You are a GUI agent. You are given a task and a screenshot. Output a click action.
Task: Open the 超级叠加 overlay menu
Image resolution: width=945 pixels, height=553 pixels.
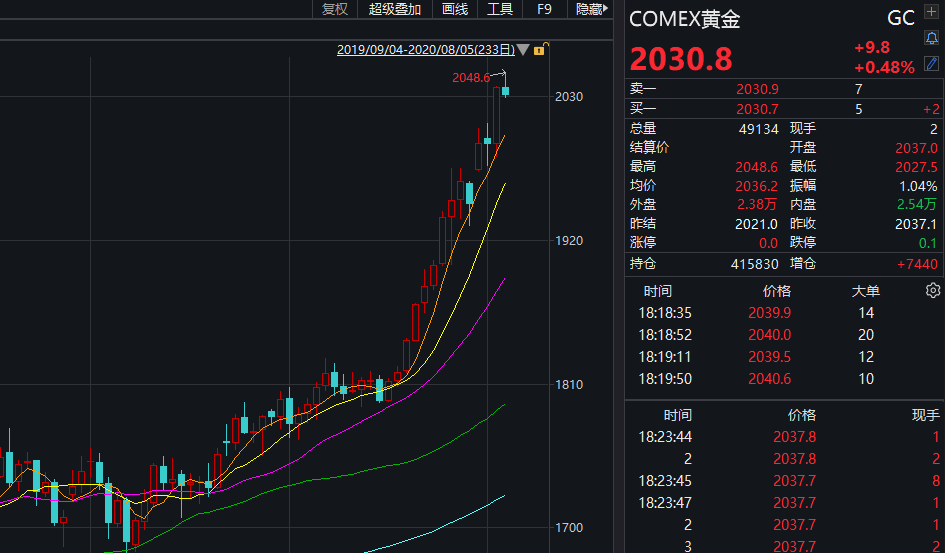pyautogui.click(x=394, y=9)
